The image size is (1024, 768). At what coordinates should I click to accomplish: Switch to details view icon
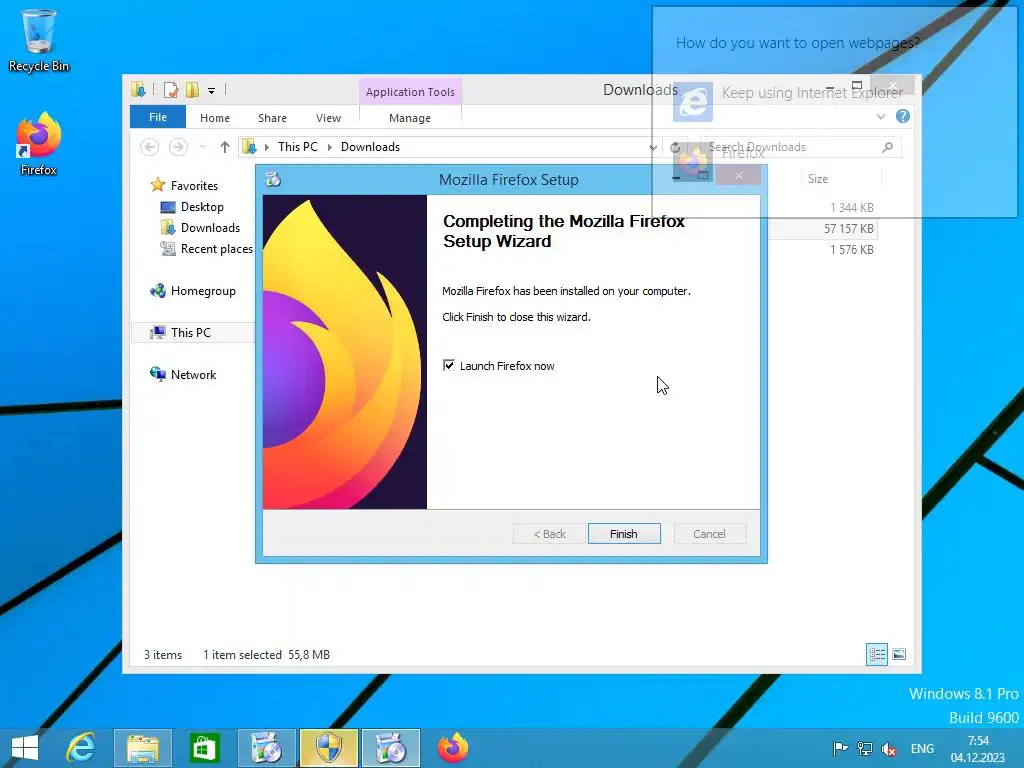(876, 654)
